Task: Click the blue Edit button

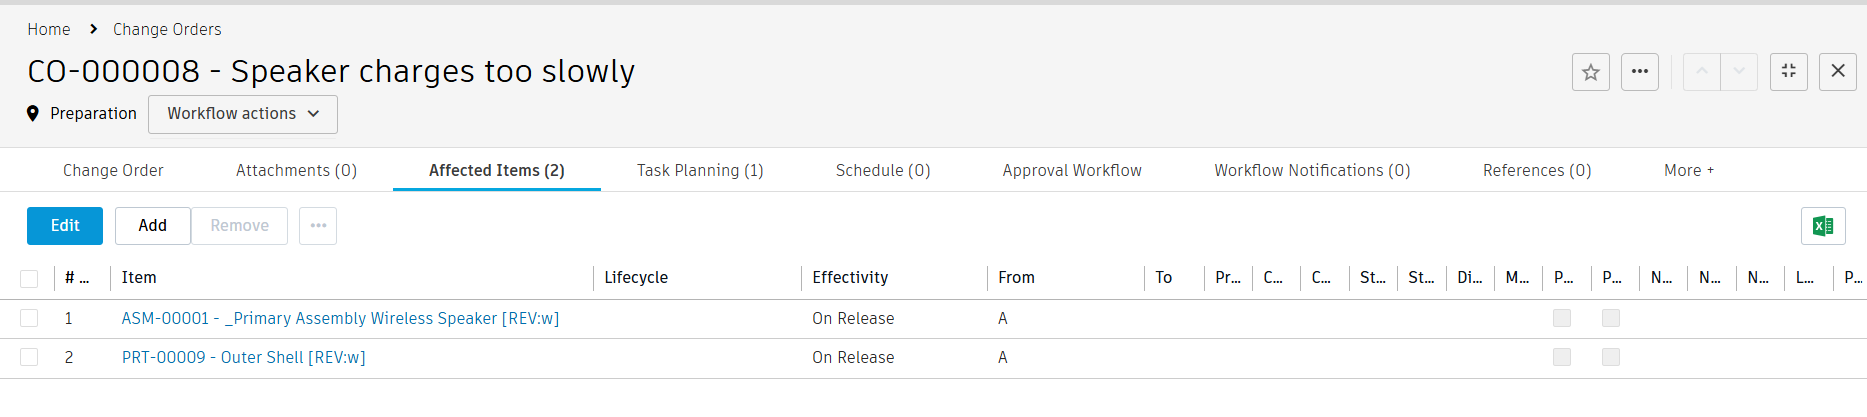Action: click(65, 226)
